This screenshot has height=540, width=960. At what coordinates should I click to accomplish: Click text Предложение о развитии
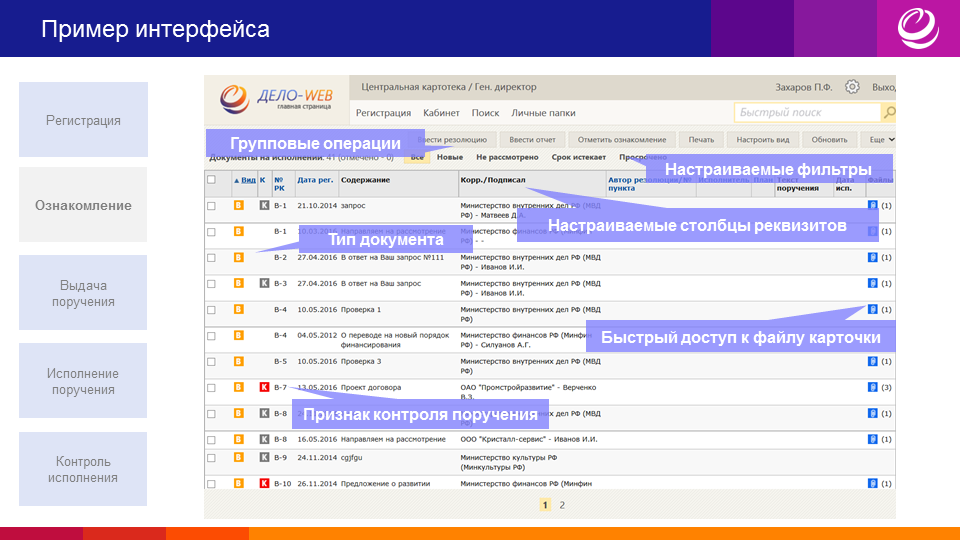(x=385, y=484)
